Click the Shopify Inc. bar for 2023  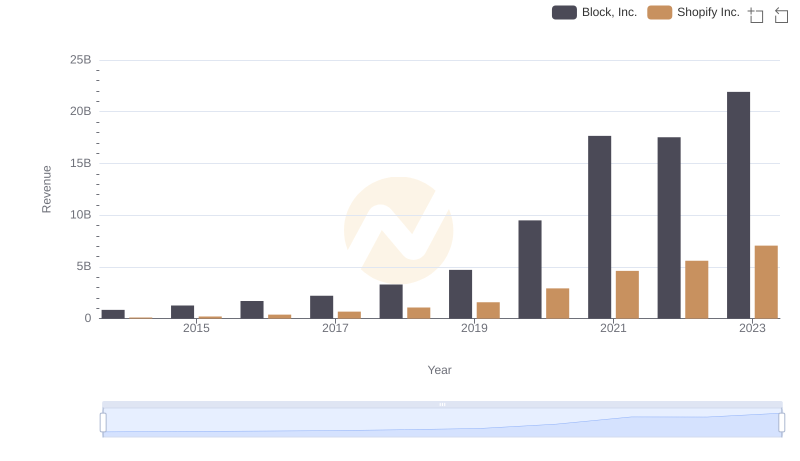point(766,283)
